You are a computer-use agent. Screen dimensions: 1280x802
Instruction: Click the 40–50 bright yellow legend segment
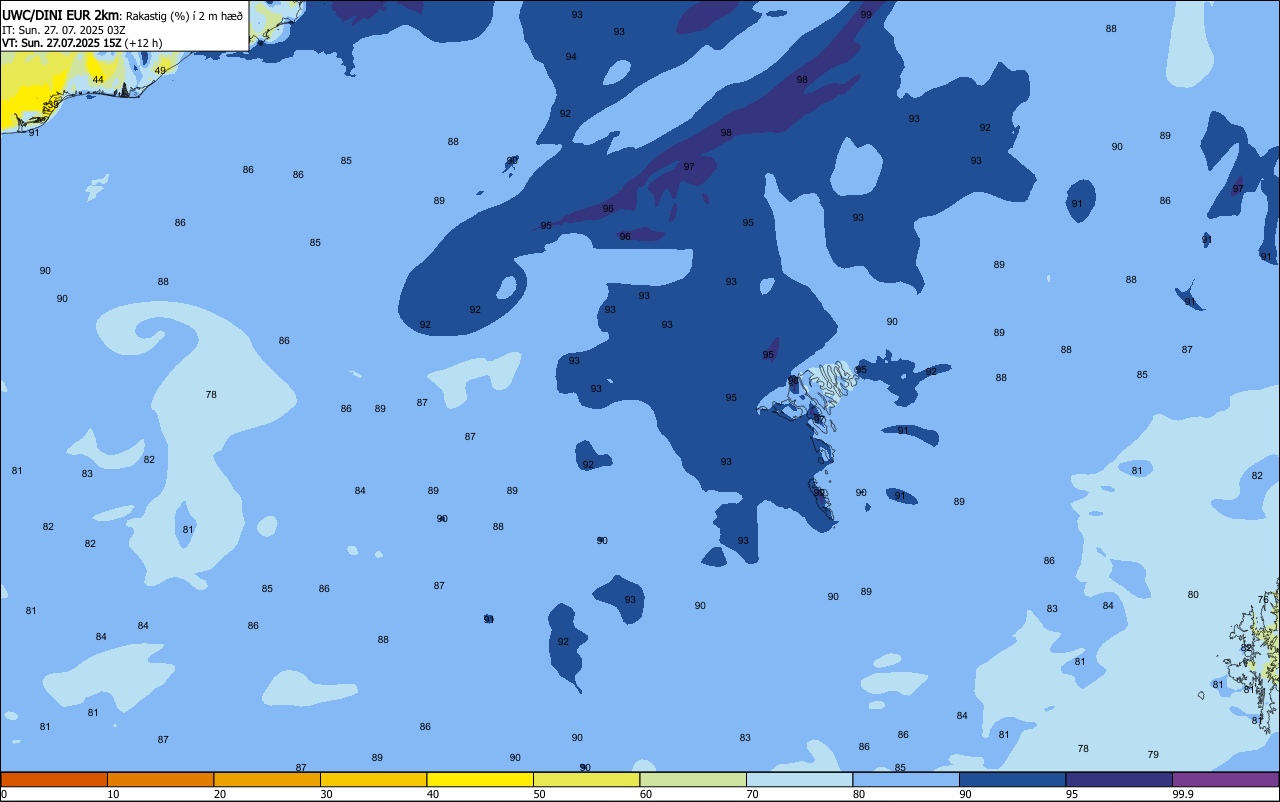pos(480,779)
